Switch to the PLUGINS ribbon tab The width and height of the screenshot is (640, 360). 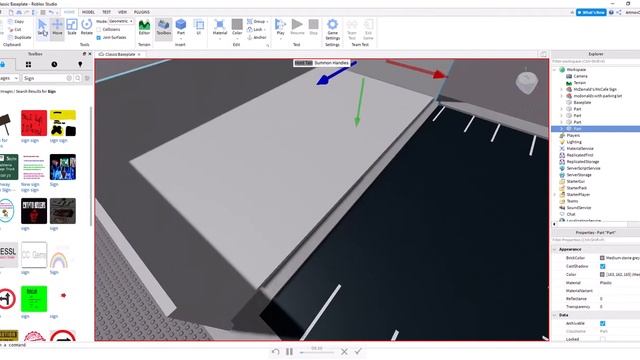(142, 12)
